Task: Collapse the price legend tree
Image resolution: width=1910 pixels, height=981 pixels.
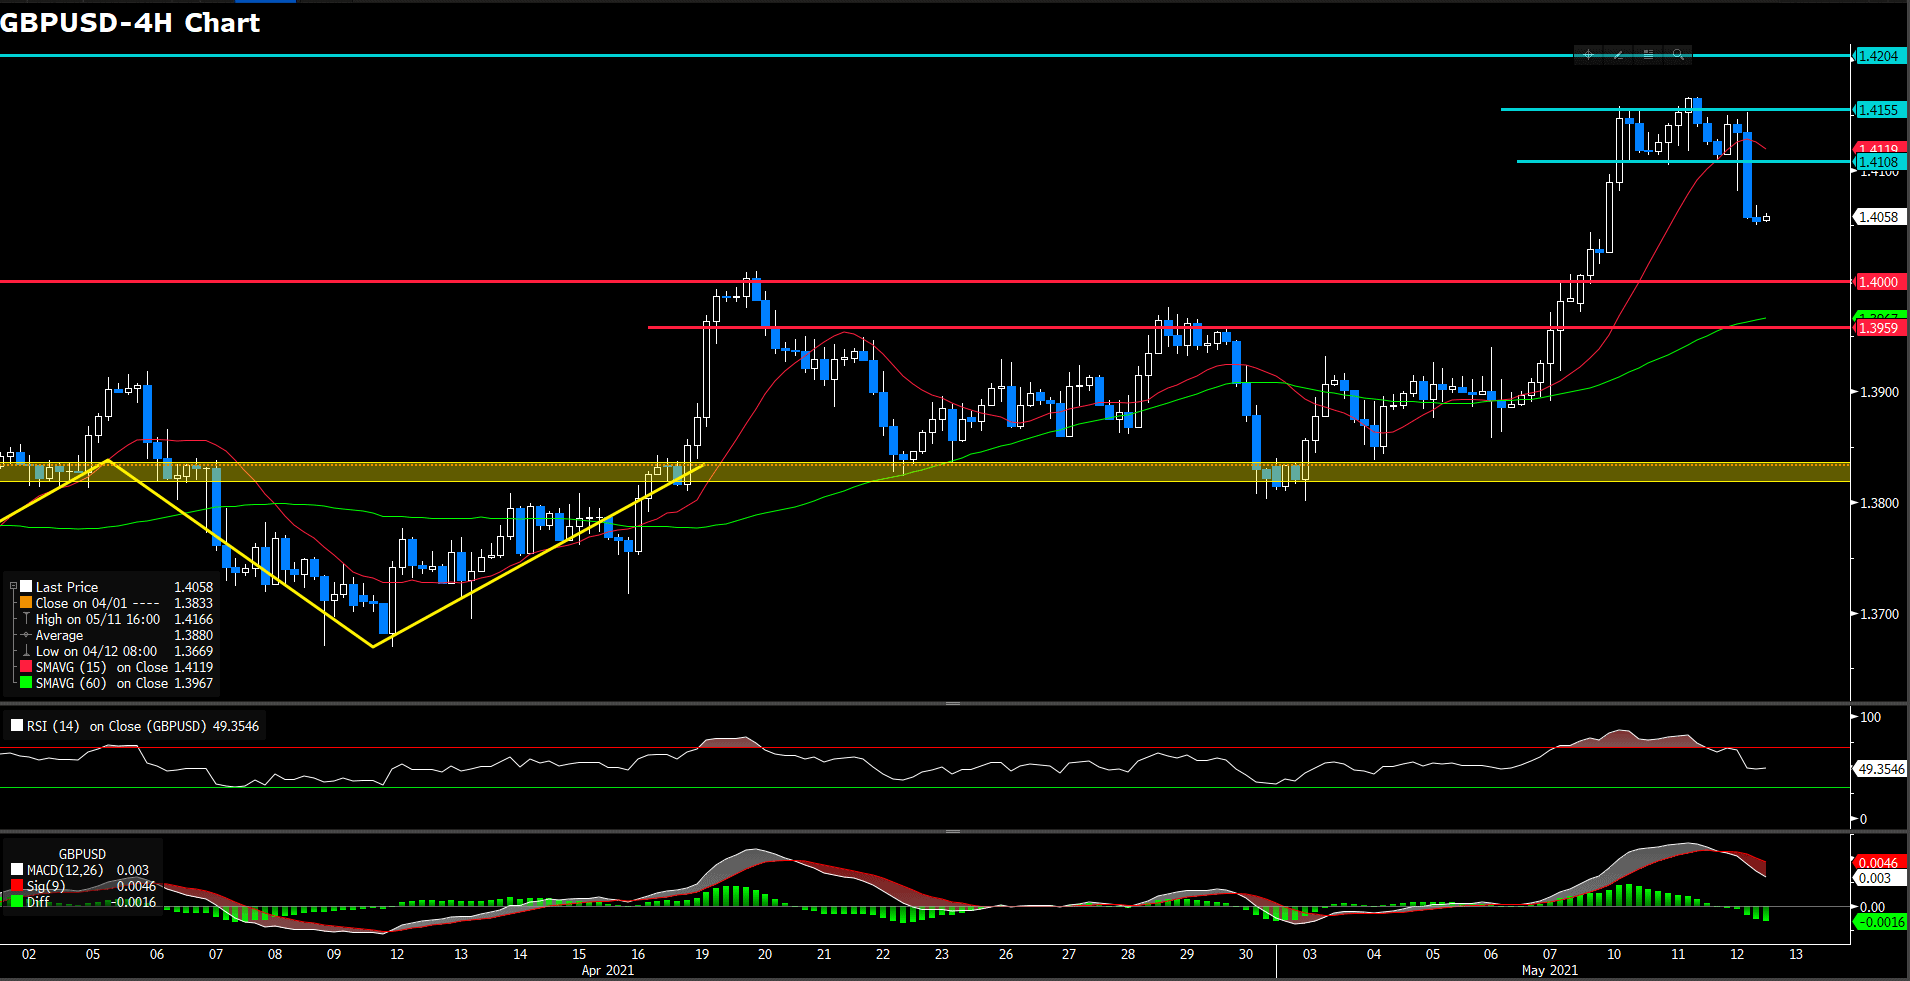Action: click(x=13, y=587)
